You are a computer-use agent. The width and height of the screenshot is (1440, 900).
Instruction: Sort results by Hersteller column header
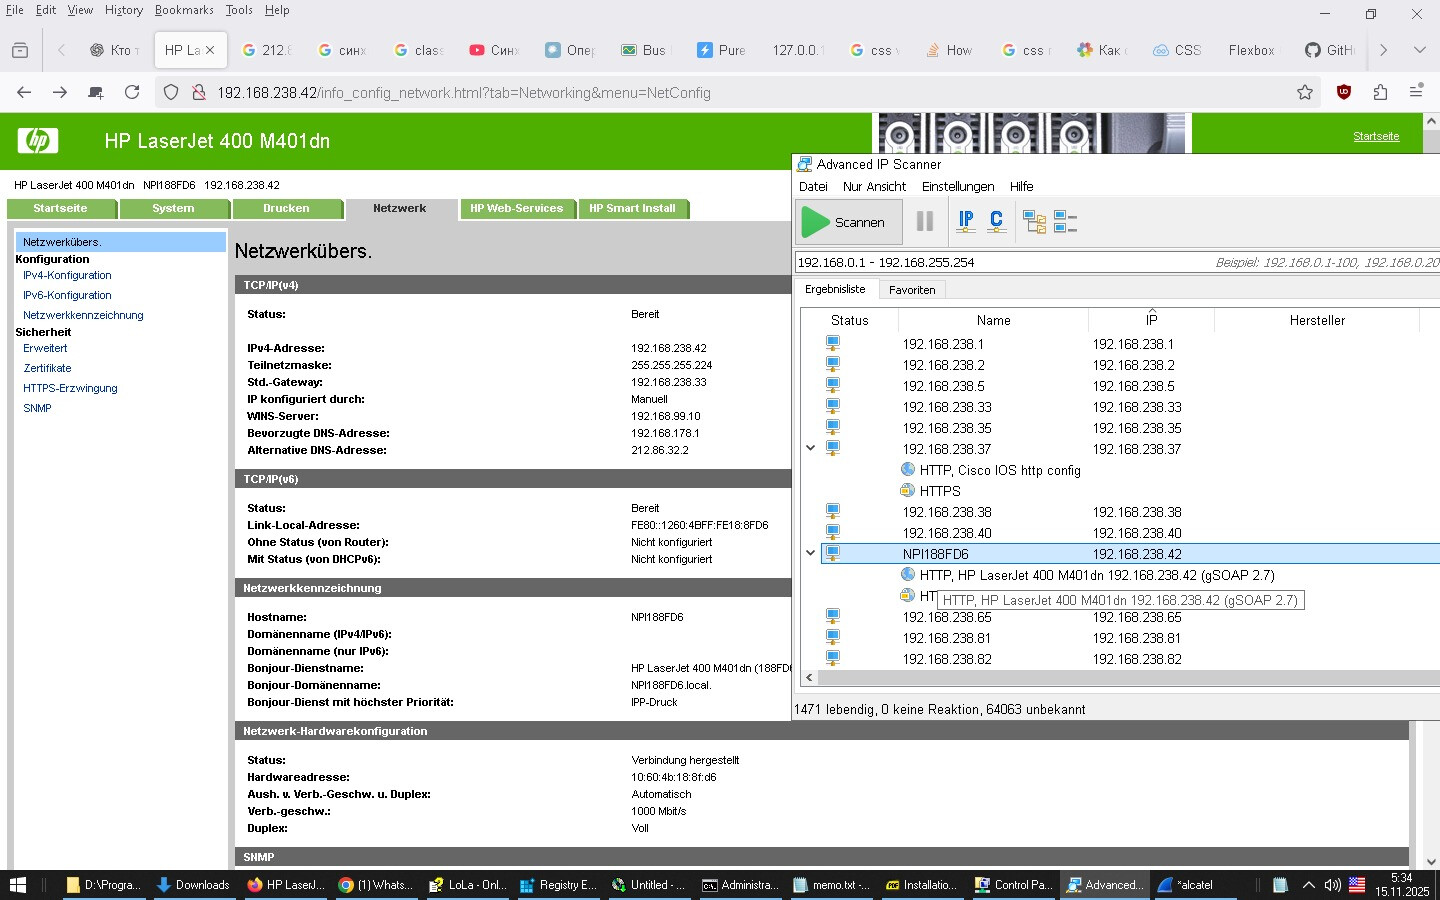pos(1316,320)
